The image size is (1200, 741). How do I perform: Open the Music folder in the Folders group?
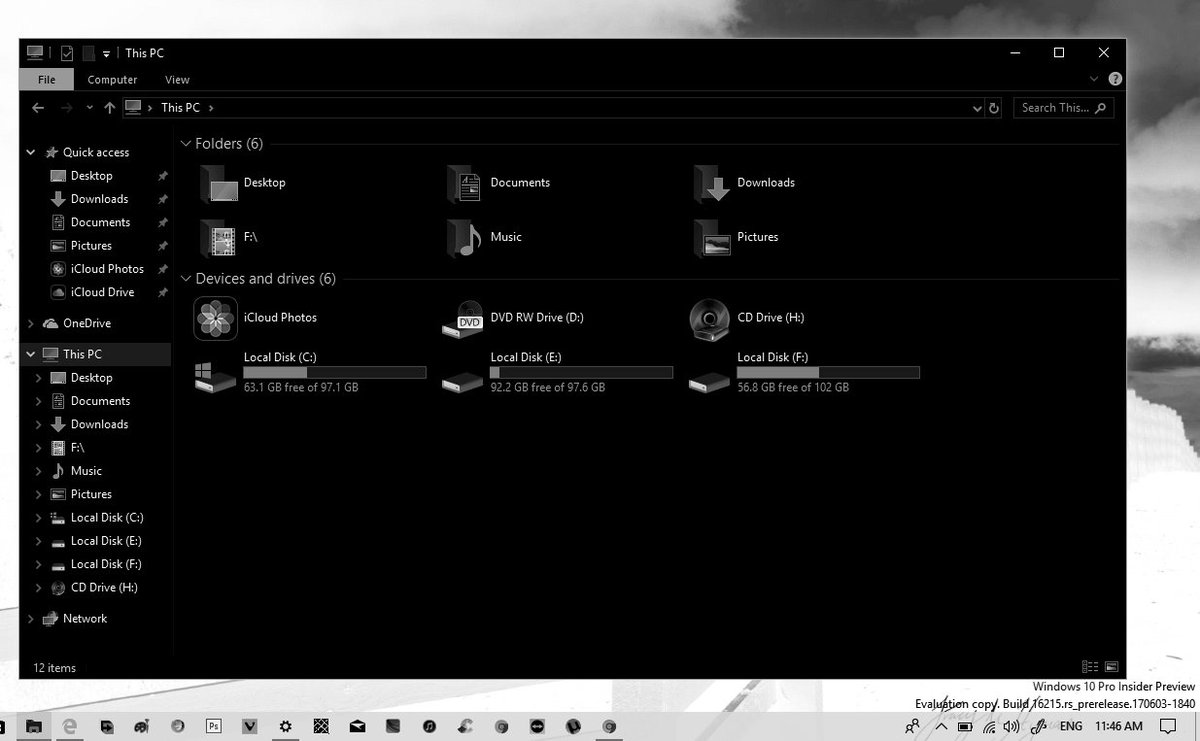tap(484, 238)
